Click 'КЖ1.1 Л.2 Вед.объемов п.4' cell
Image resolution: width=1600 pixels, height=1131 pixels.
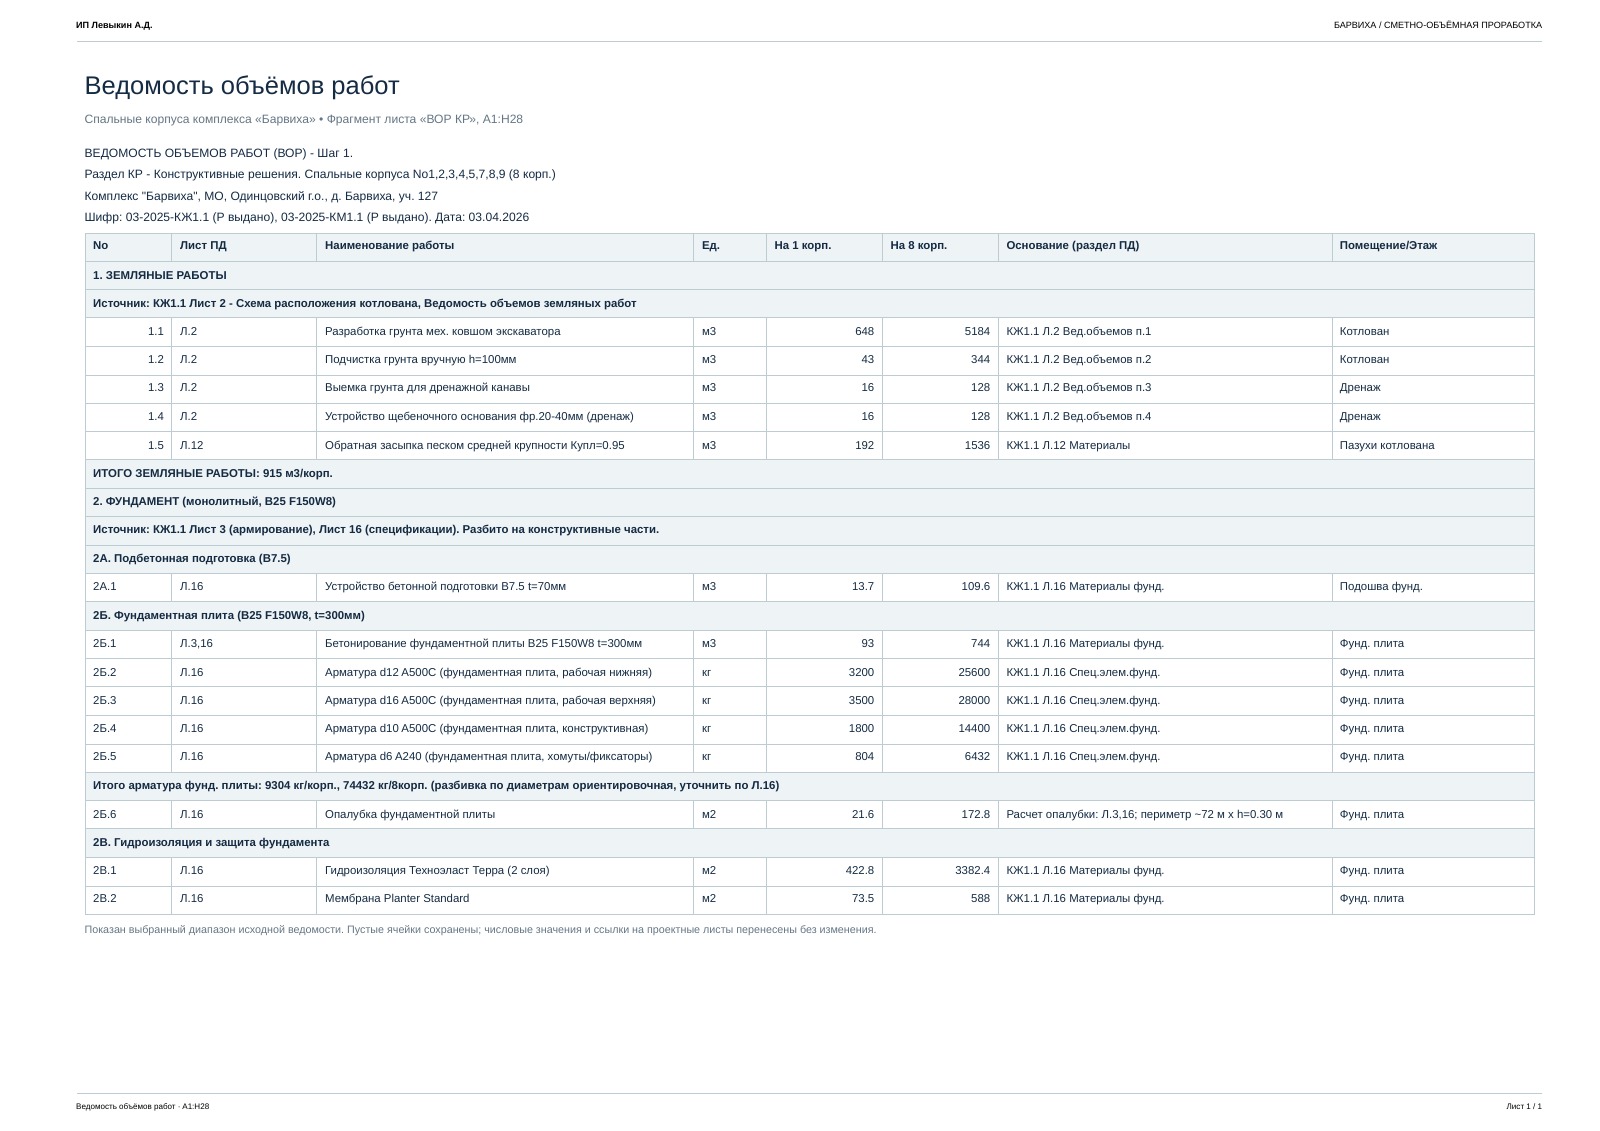click(x=1165, y=417)
